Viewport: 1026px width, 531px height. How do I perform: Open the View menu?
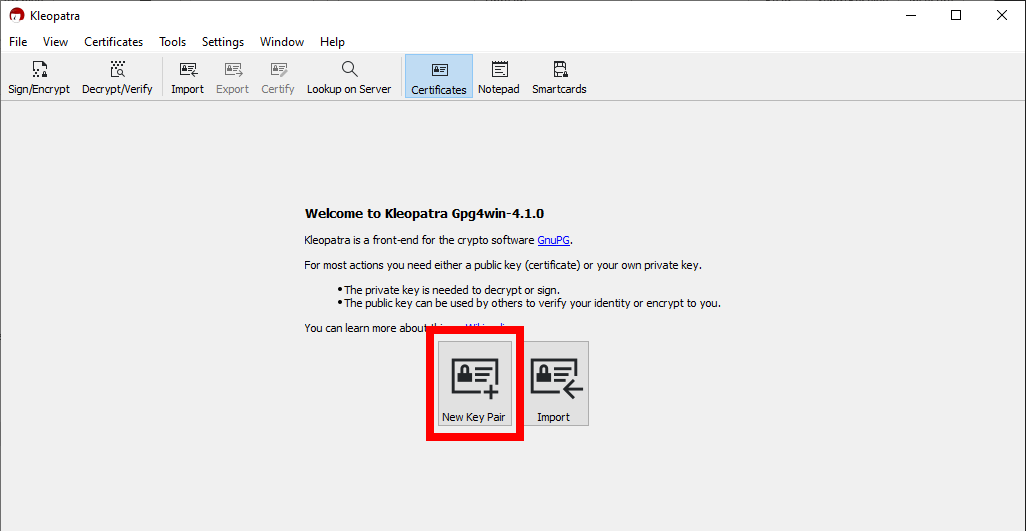55,42
